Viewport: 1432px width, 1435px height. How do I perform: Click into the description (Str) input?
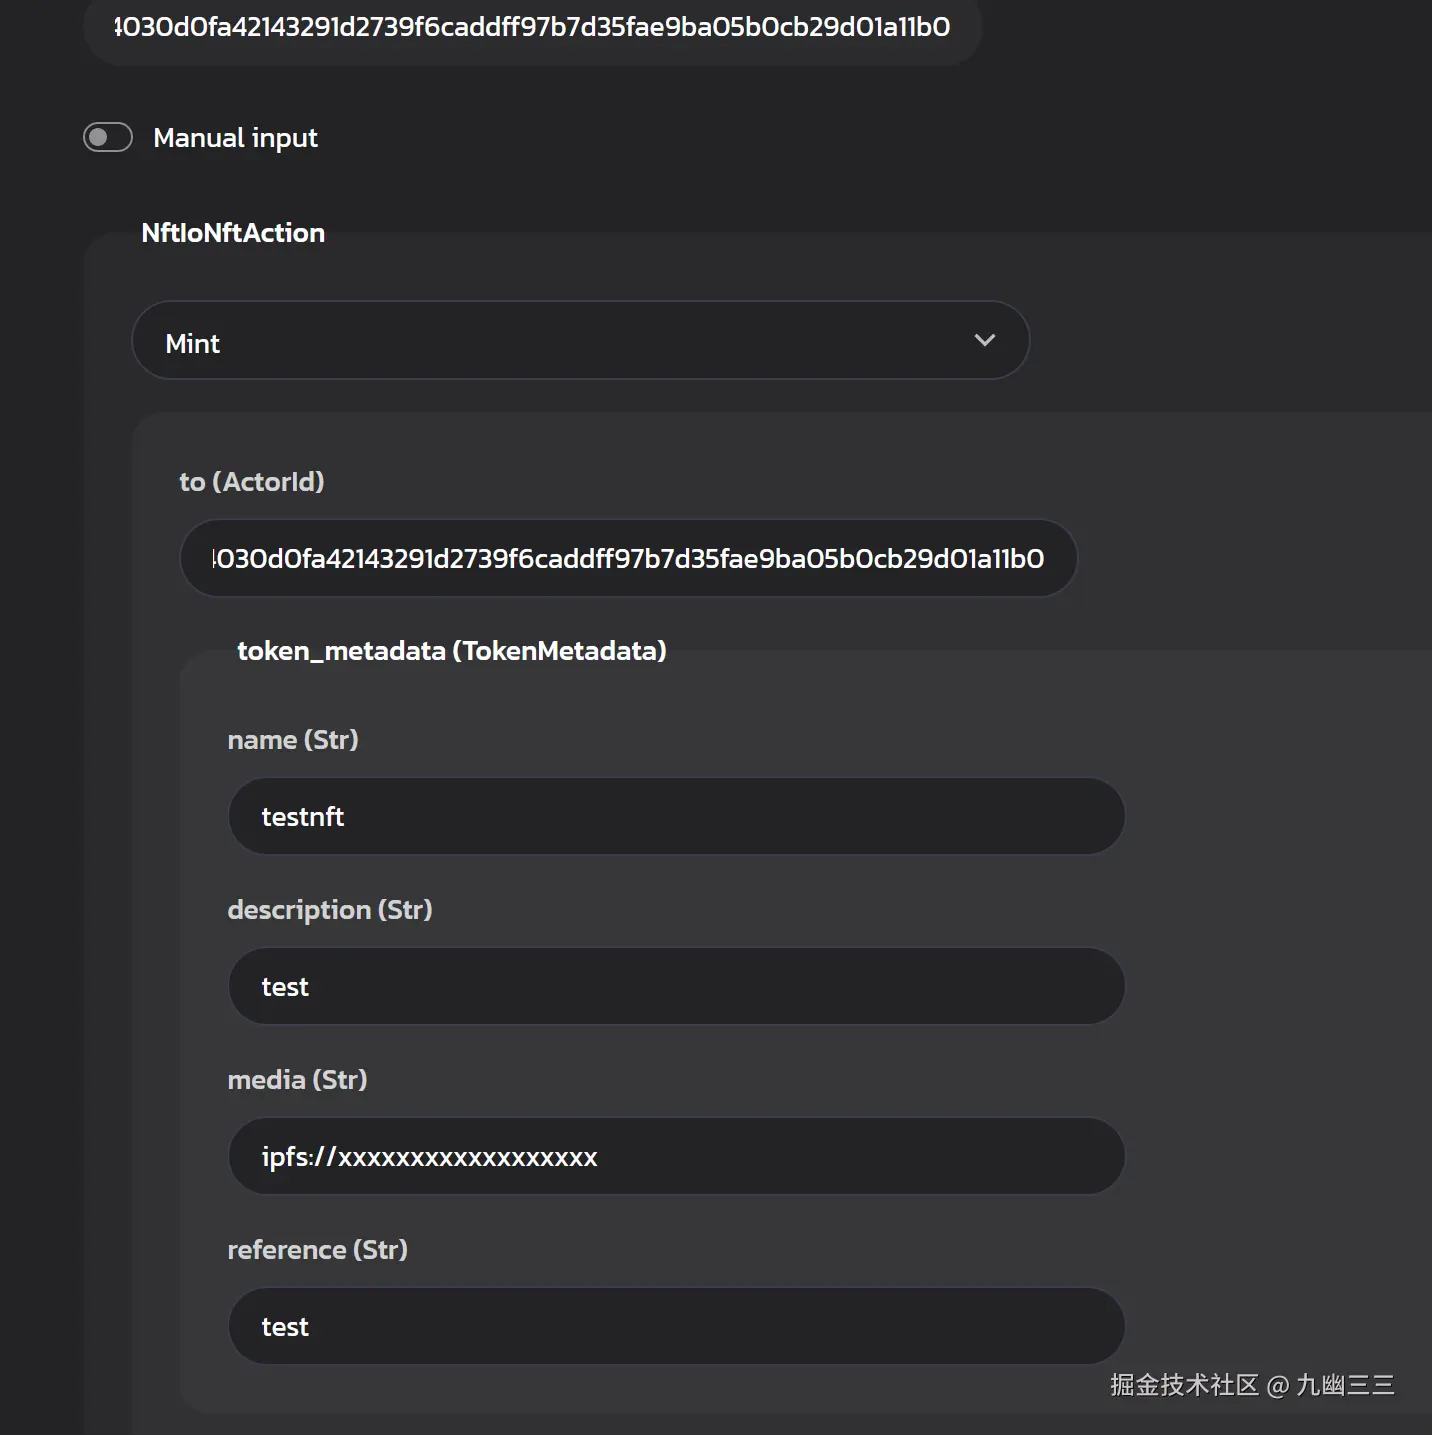point(677,987)
